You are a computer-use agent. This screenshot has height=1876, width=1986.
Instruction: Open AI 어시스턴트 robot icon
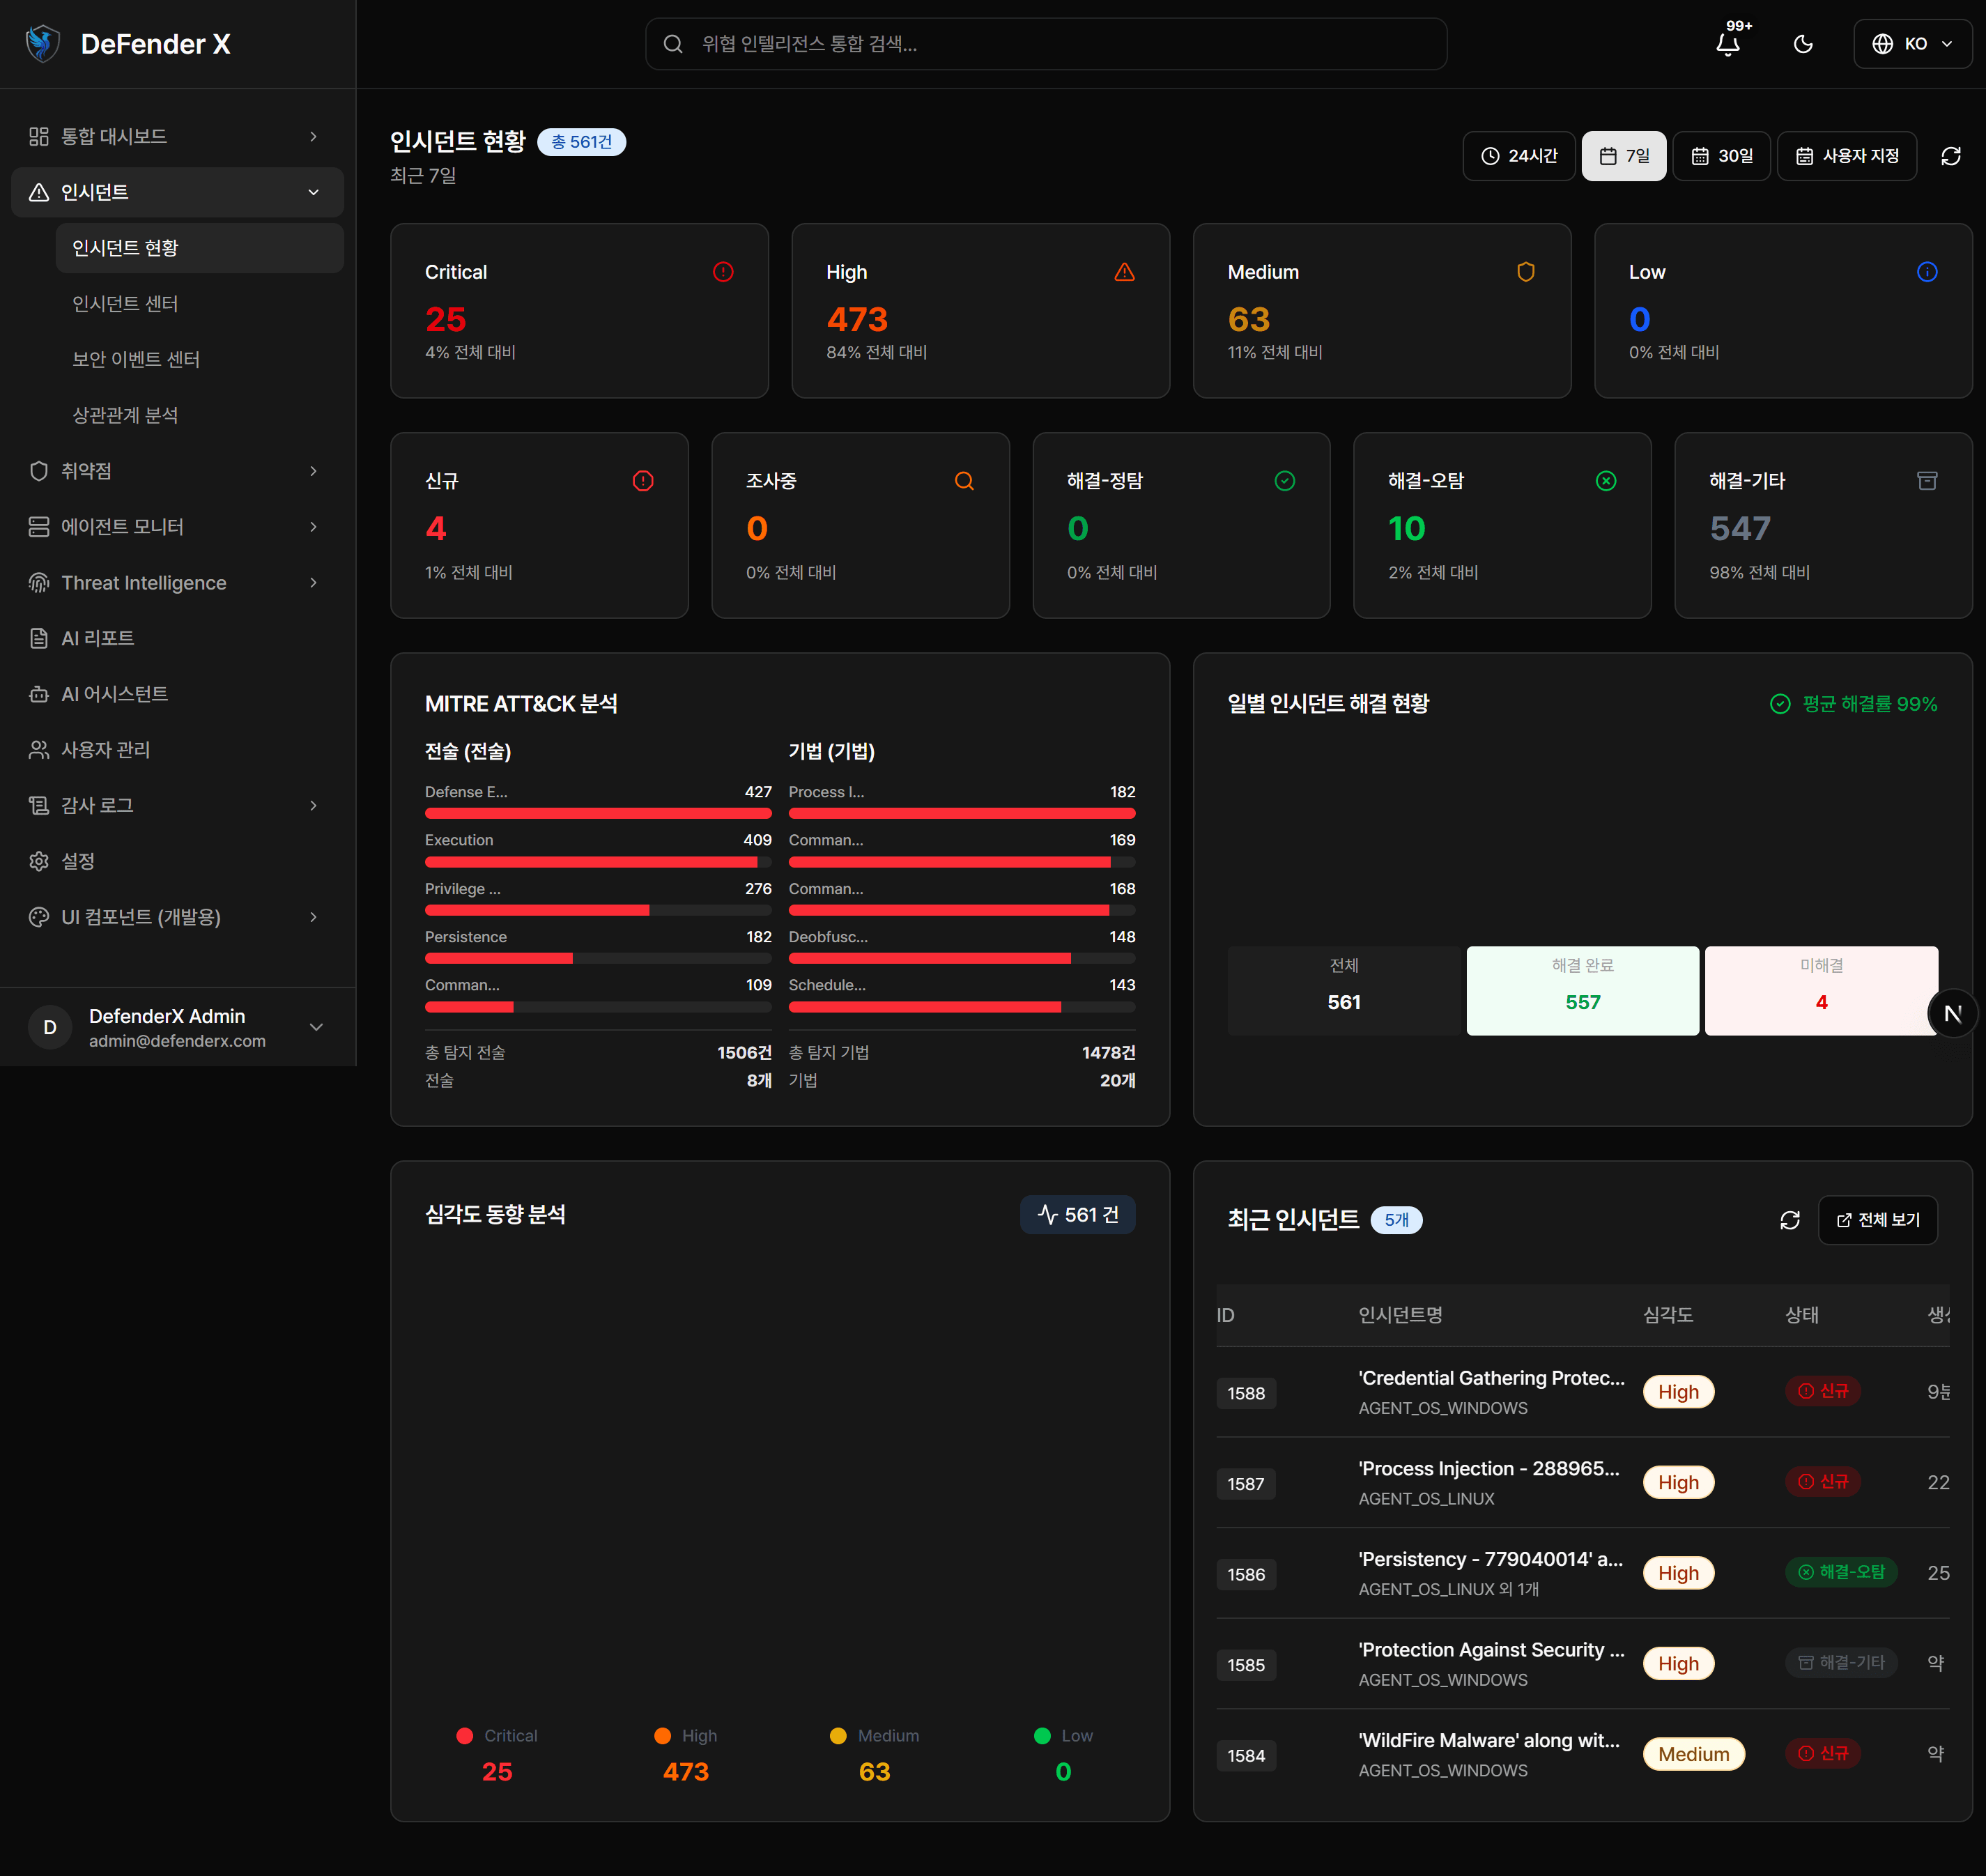pyautogui.click(x=39, y=694)
